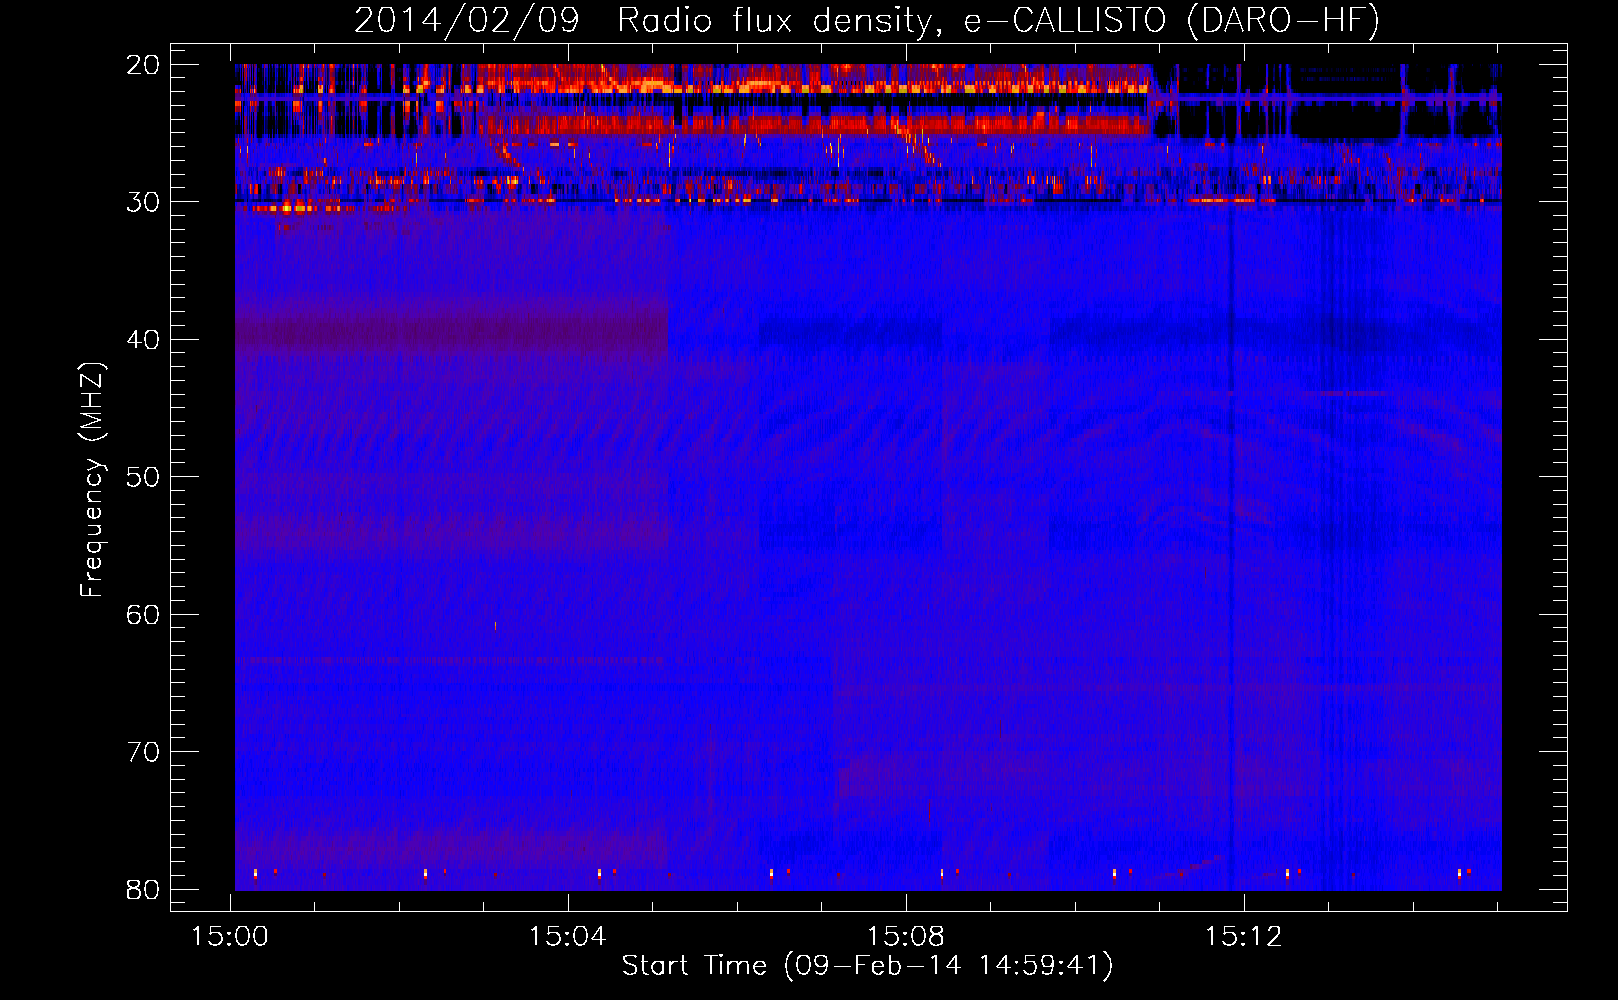The width and height of the screenshot is (1618, 1000).
Task: Click the 80 MHz frequency tick label
Action: [x=143, y=890]
